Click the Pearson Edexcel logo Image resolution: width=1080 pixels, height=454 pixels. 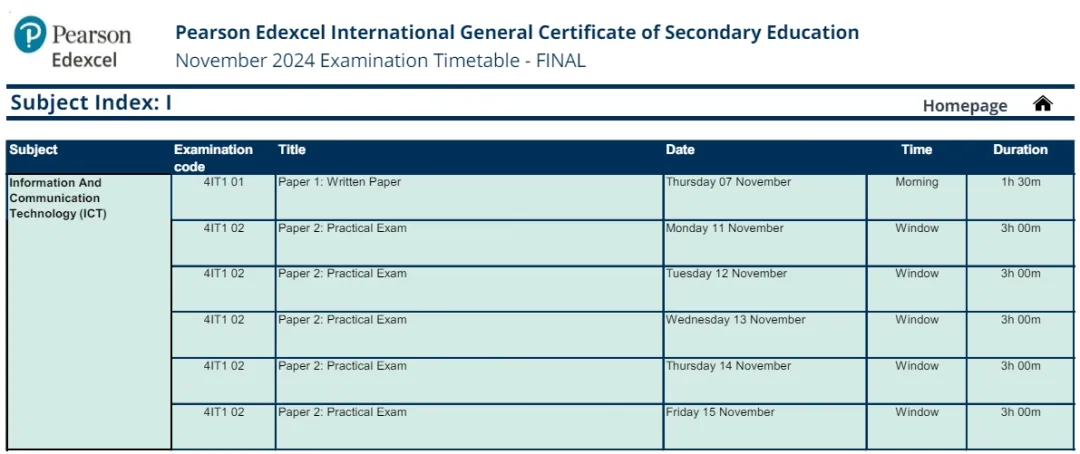[x=72, y=42]
